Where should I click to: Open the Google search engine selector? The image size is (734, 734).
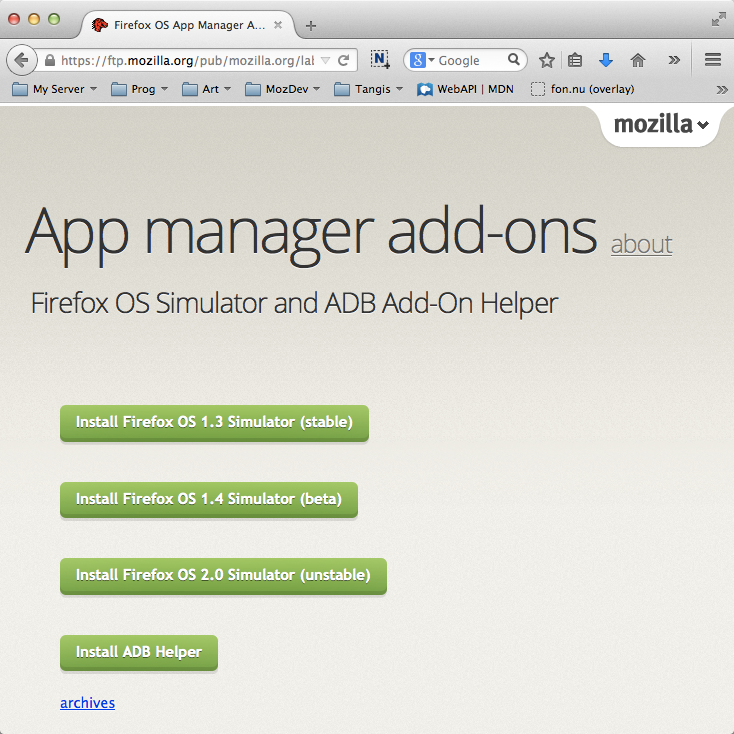click(x=422, y=60)
